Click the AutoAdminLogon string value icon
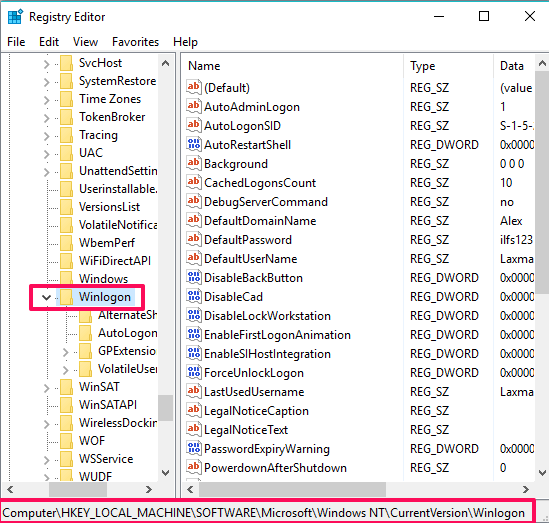 point(193,106)
